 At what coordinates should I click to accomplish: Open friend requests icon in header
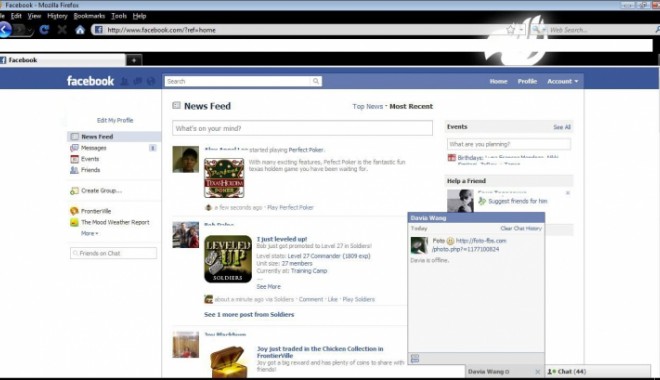[124, 81]
